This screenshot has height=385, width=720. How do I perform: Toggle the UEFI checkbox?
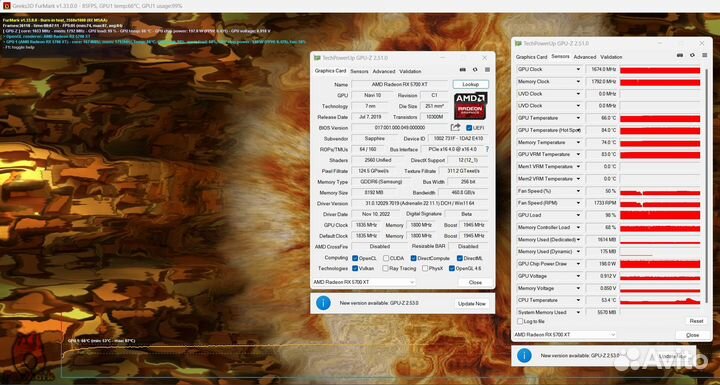point(469,128)
